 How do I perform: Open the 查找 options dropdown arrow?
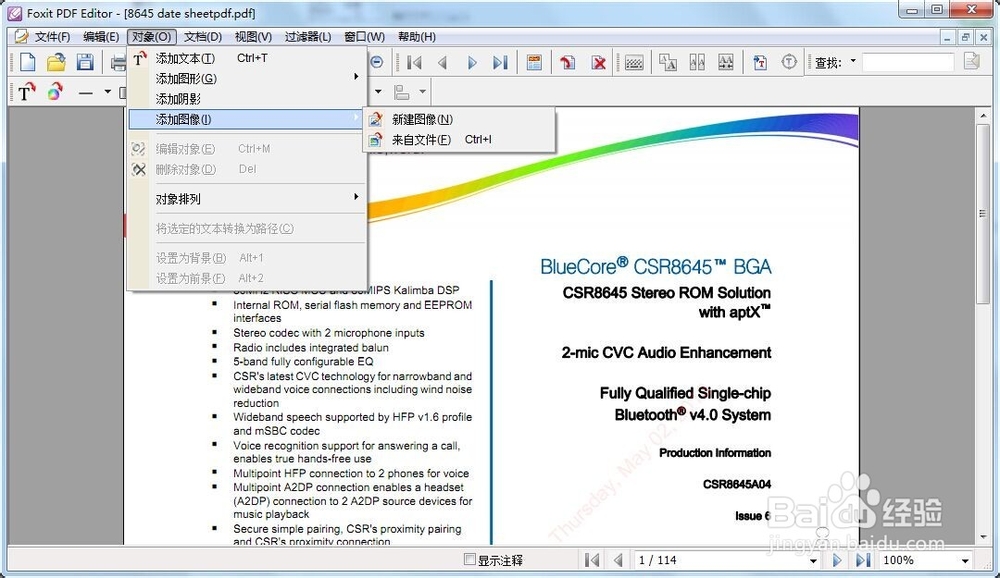[x=853, y=61]
